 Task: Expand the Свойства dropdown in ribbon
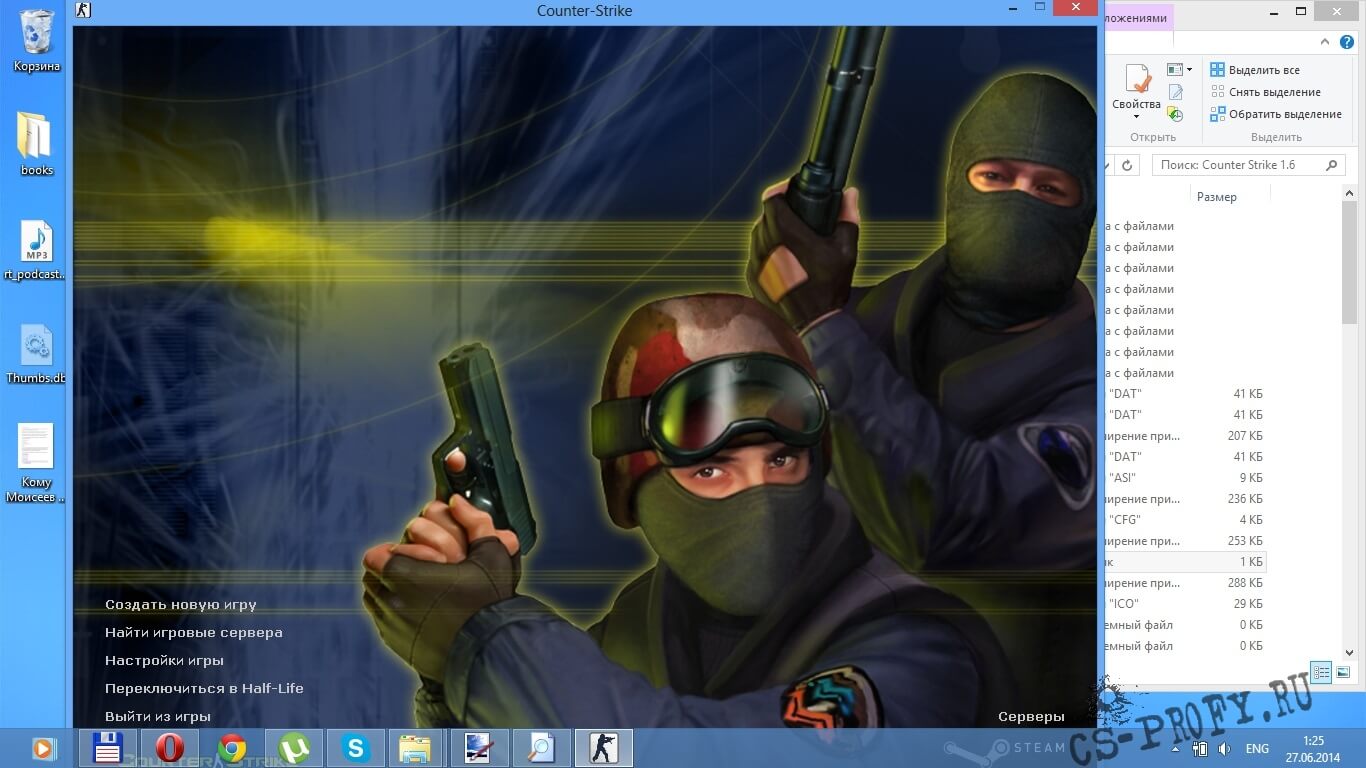coord(1136,117)
